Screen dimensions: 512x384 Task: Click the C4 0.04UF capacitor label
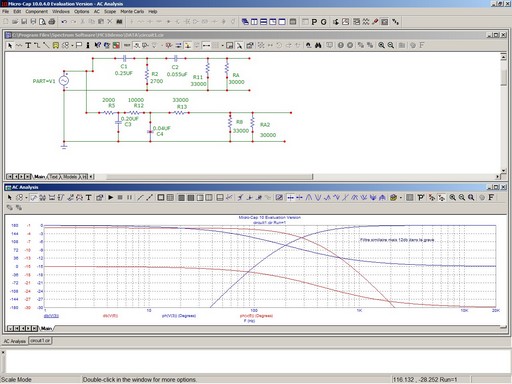point(161,131)
